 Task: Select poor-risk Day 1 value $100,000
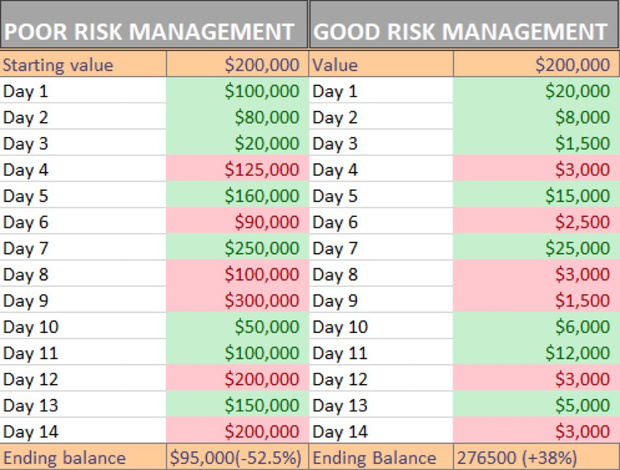point(238,91)
